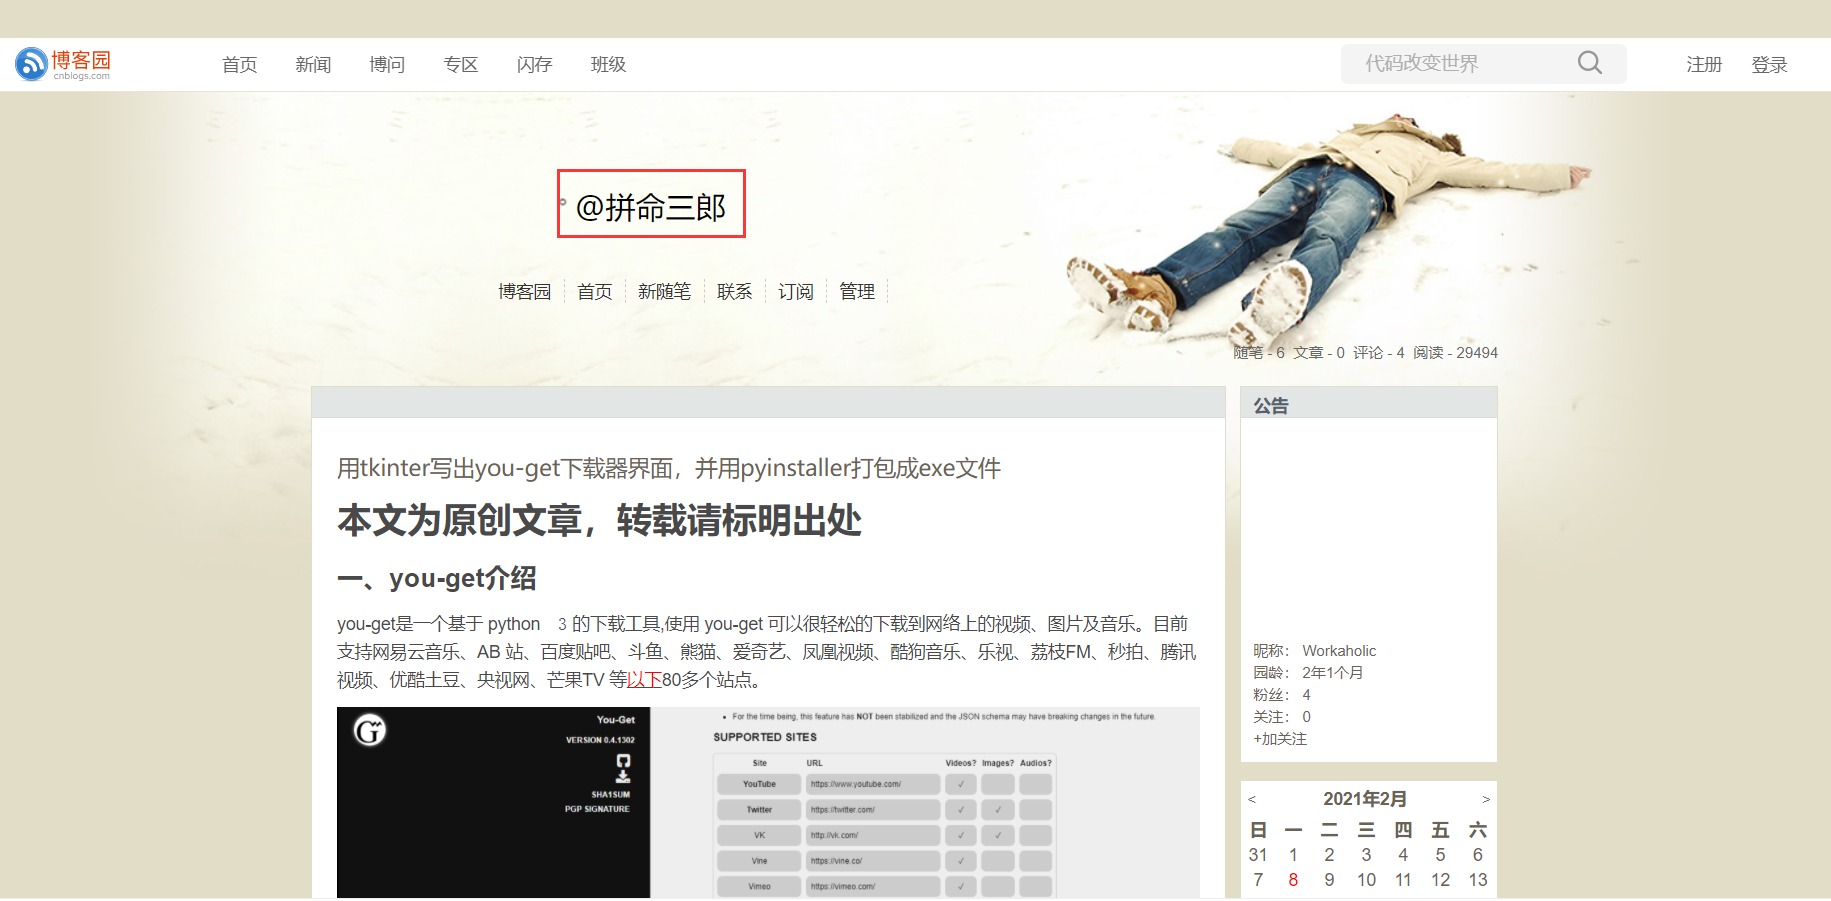
Task: Switch to 专区 in the top navigation
Action: pyautogui.click(x=460, y=64)
